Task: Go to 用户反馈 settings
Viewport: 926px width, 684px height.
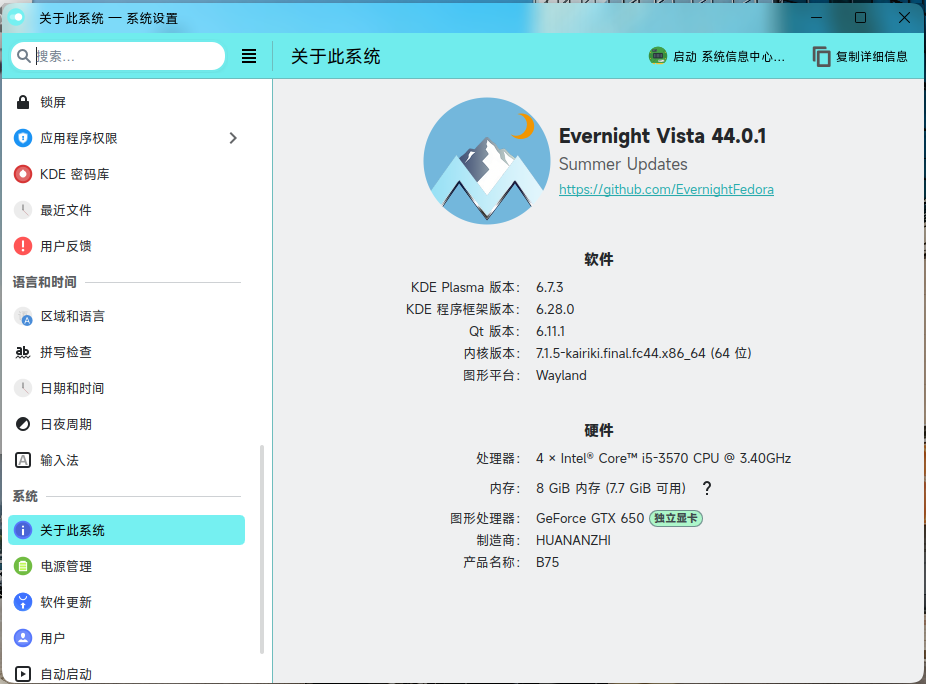Action: click(x=126, y=246)
